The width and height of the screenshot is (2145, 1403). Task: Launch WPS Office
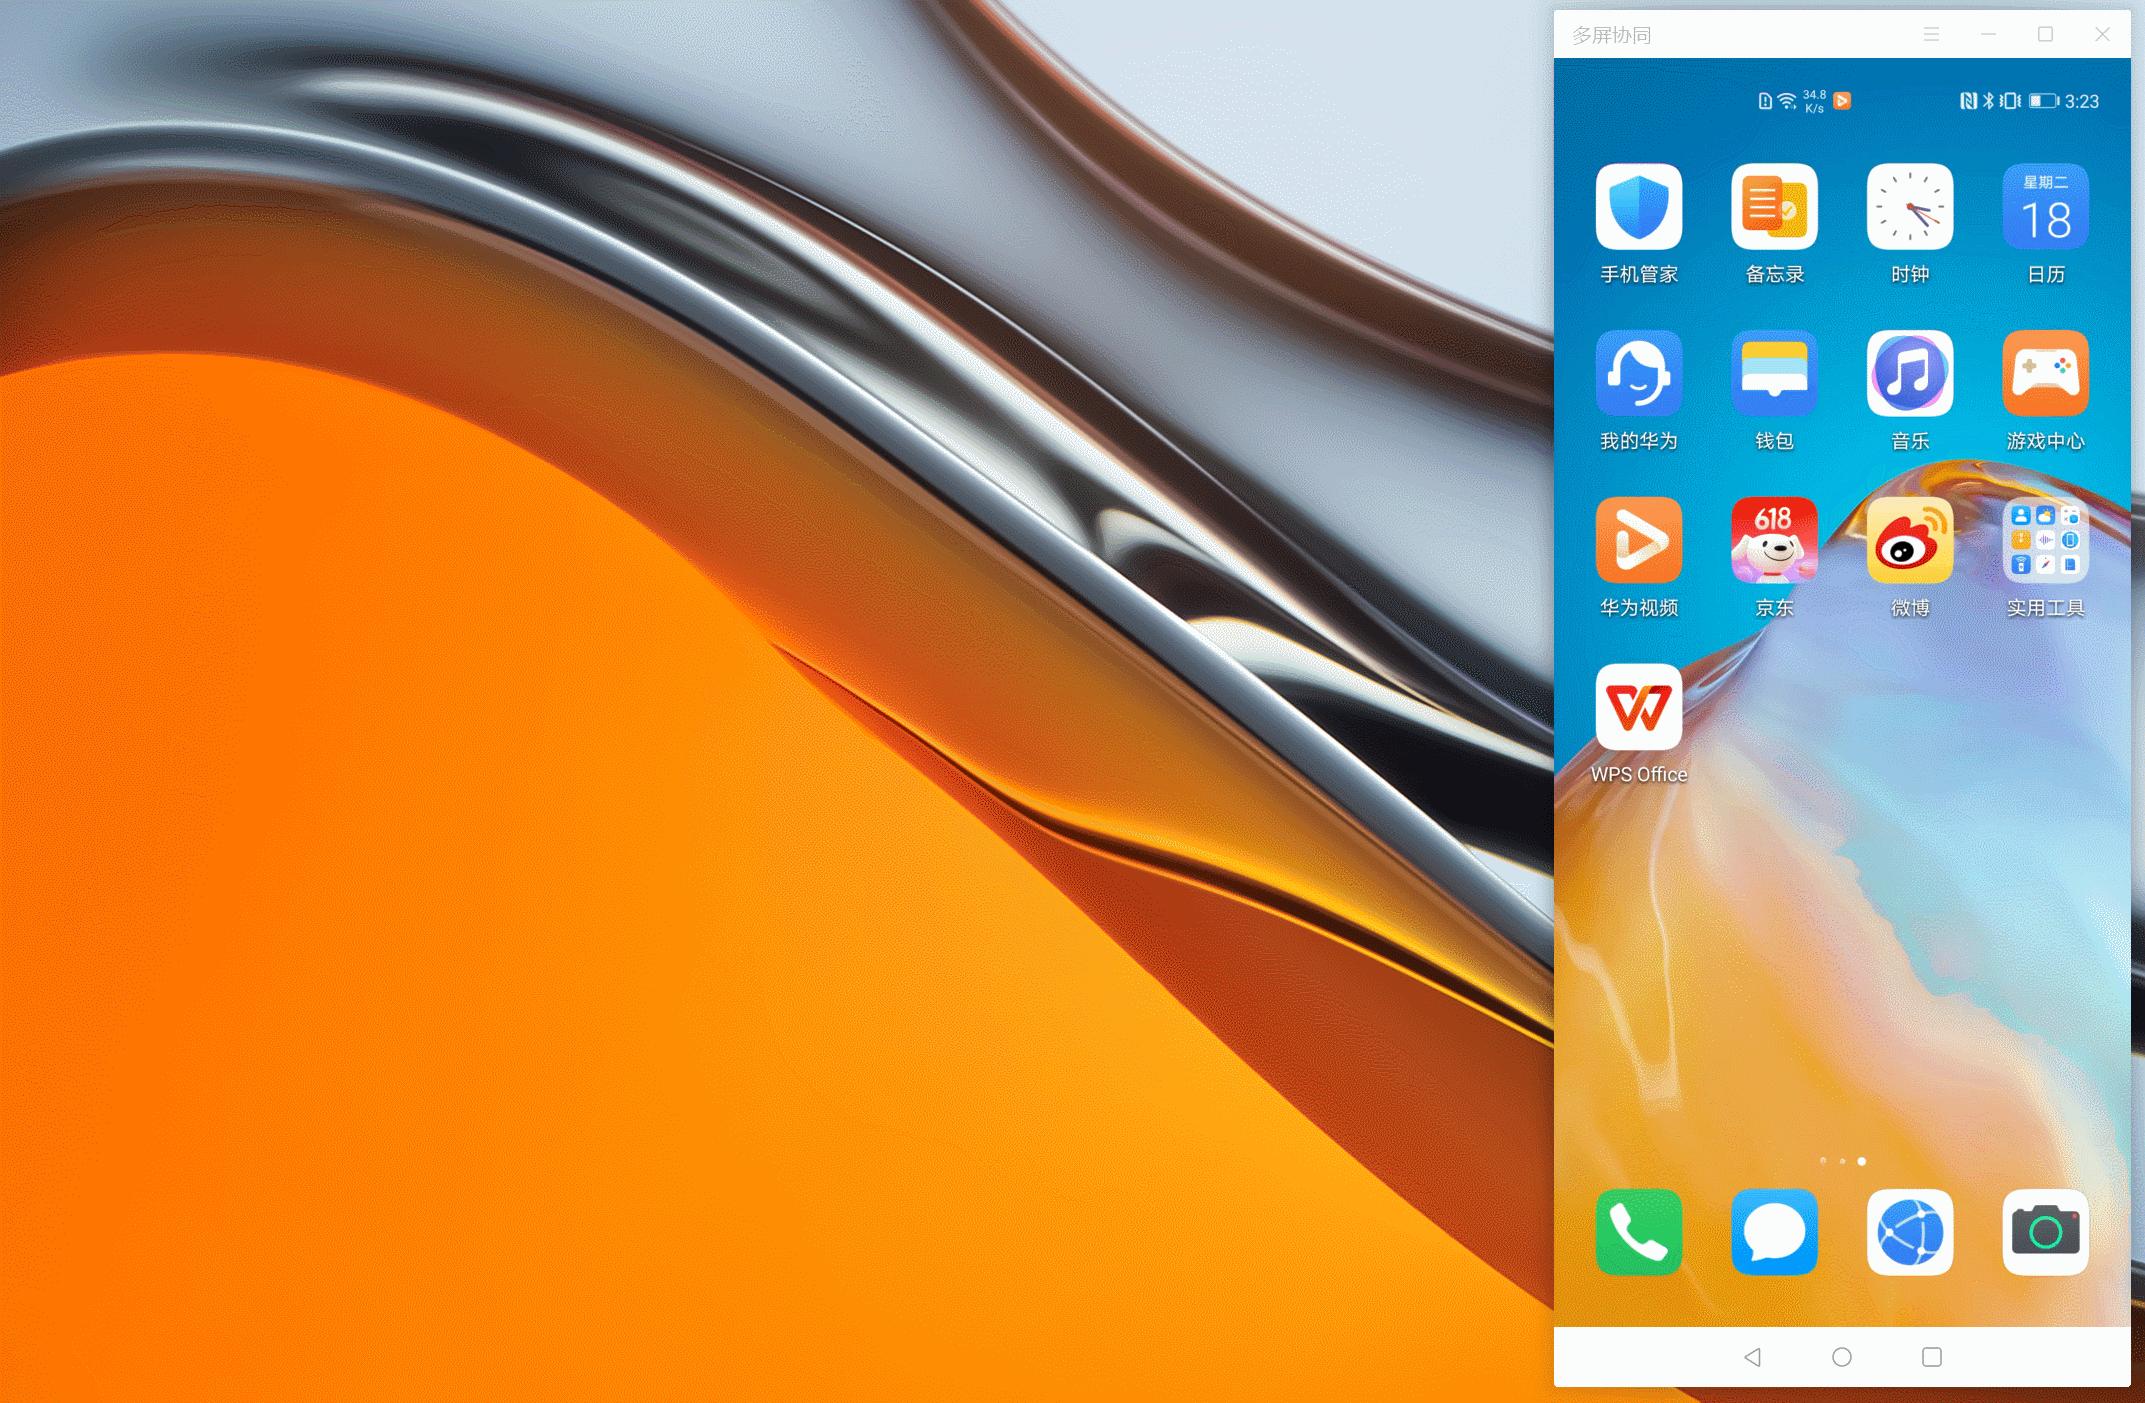[1638, 707]
